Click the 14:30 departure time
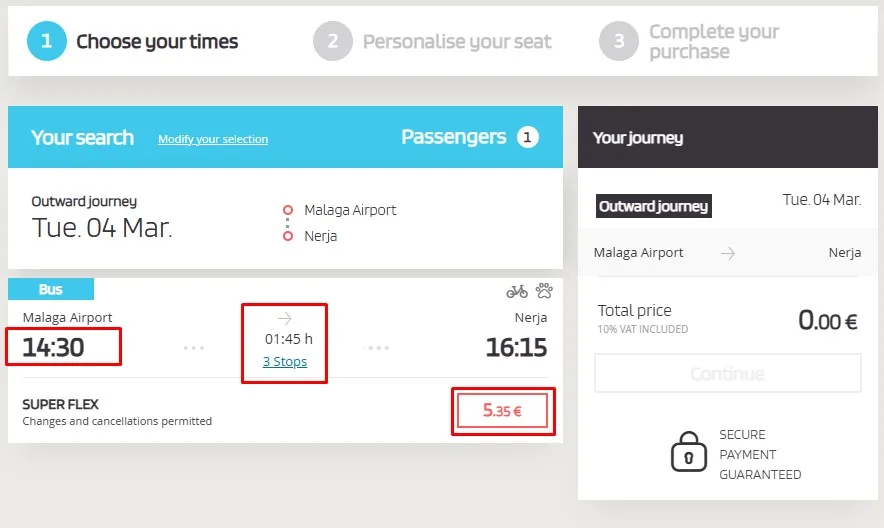The image size is (884, 528). (x=54, y=347)
